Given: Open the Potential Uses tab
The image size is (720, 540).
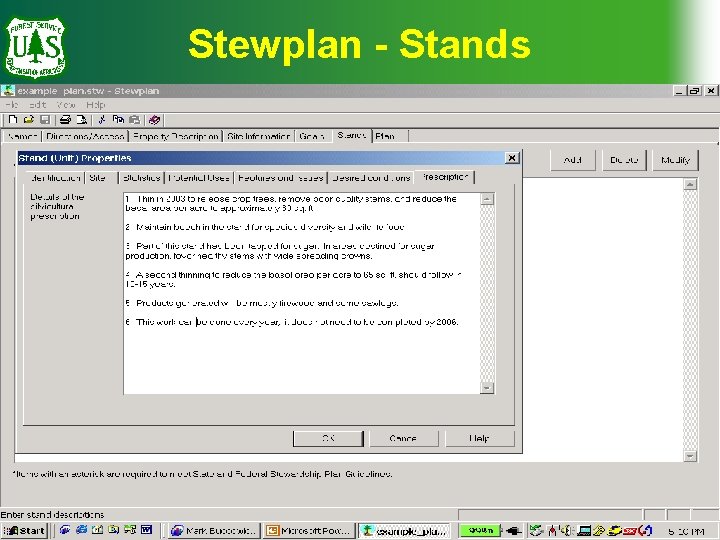Looking at the screenshot, I should (199, 178).
